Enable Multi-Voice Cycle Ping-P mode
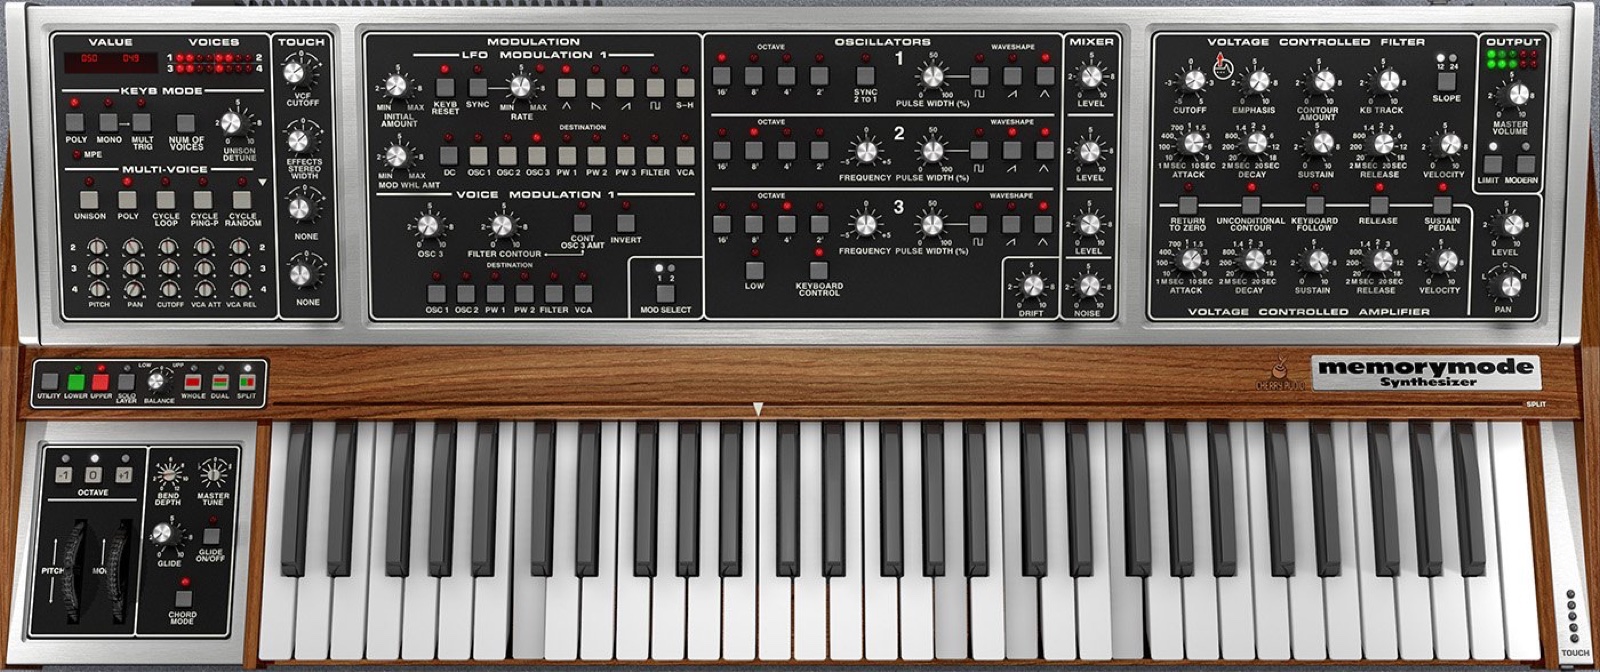Screen dimensions: 1600x672 tap(203, 200)
